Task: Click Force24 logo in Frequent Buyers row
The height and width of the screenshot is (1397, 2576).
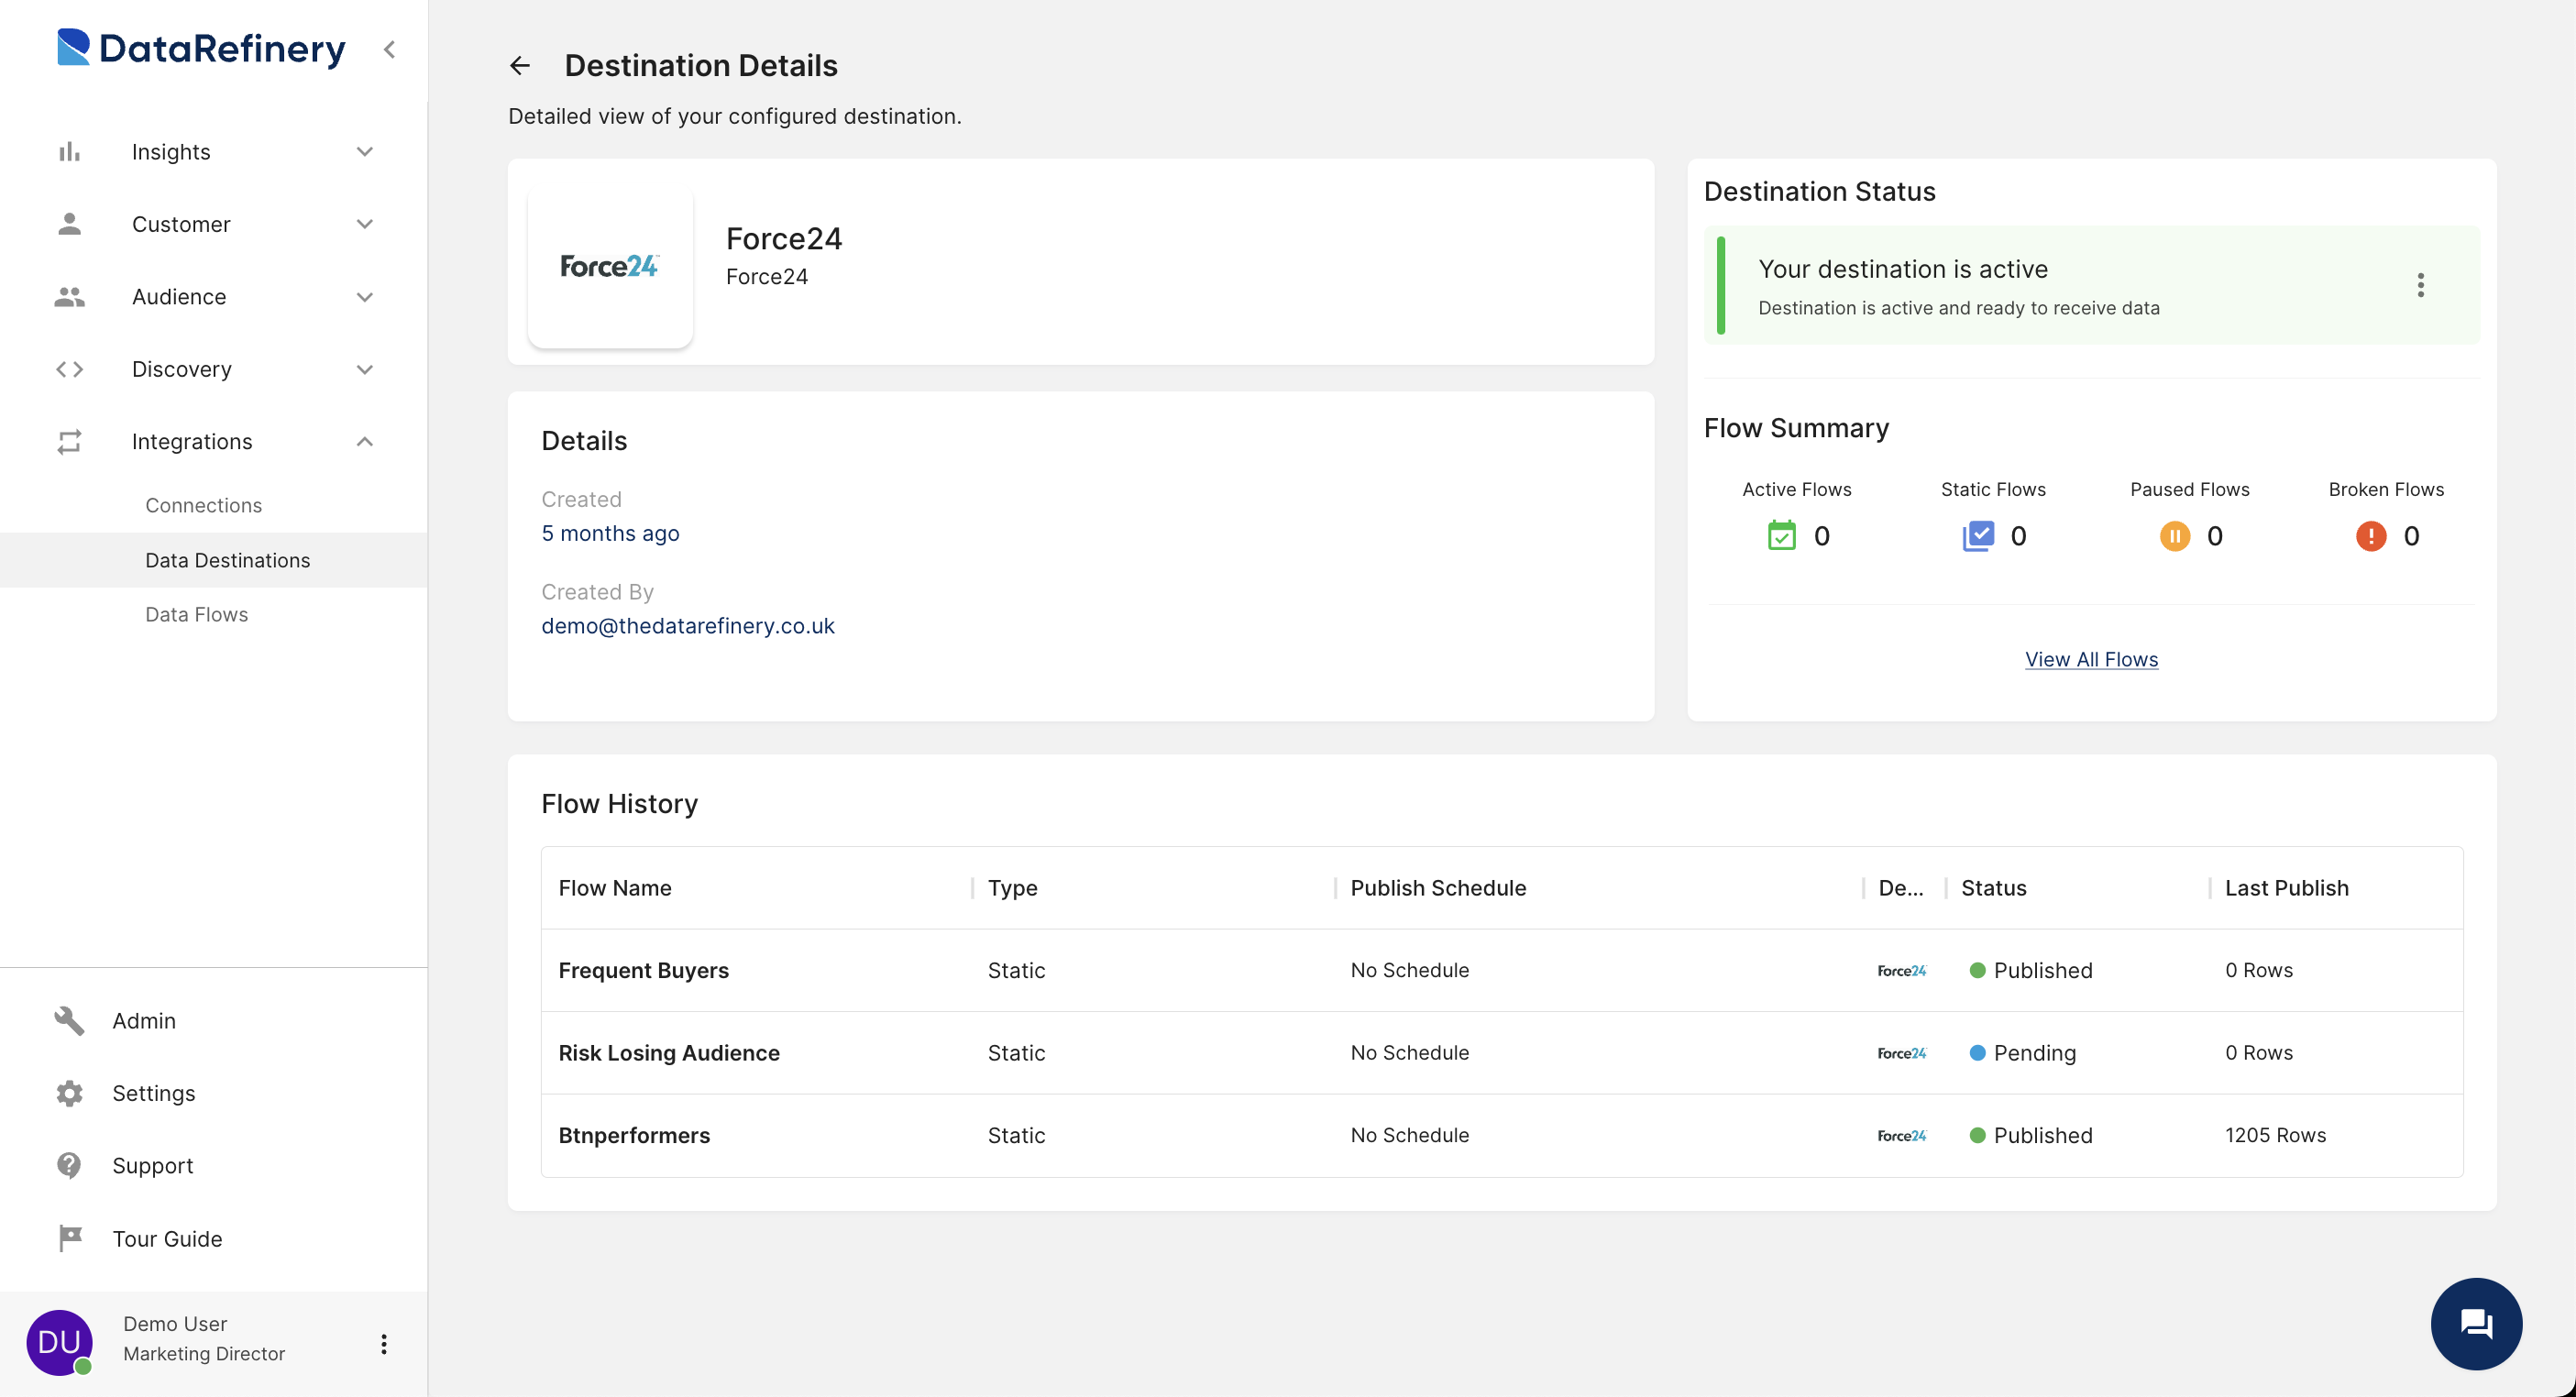Action: click(x=1901, y=970)
